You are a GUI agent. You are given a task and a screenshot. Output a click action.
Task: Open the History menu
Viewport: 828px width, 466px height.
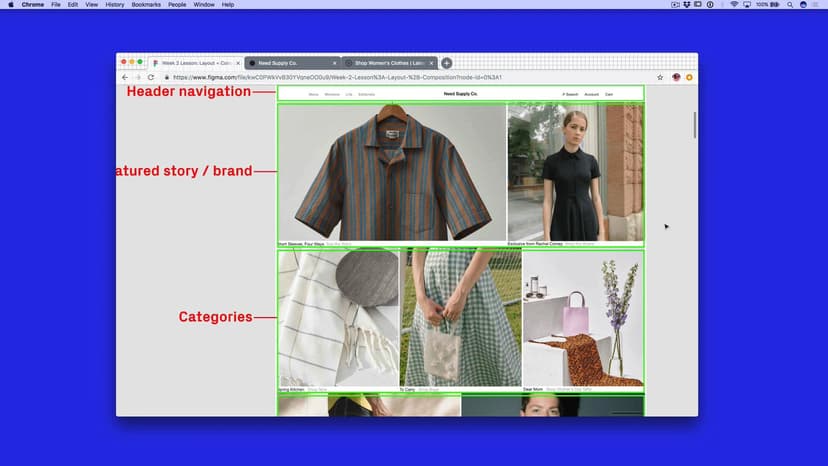point(115,5)
